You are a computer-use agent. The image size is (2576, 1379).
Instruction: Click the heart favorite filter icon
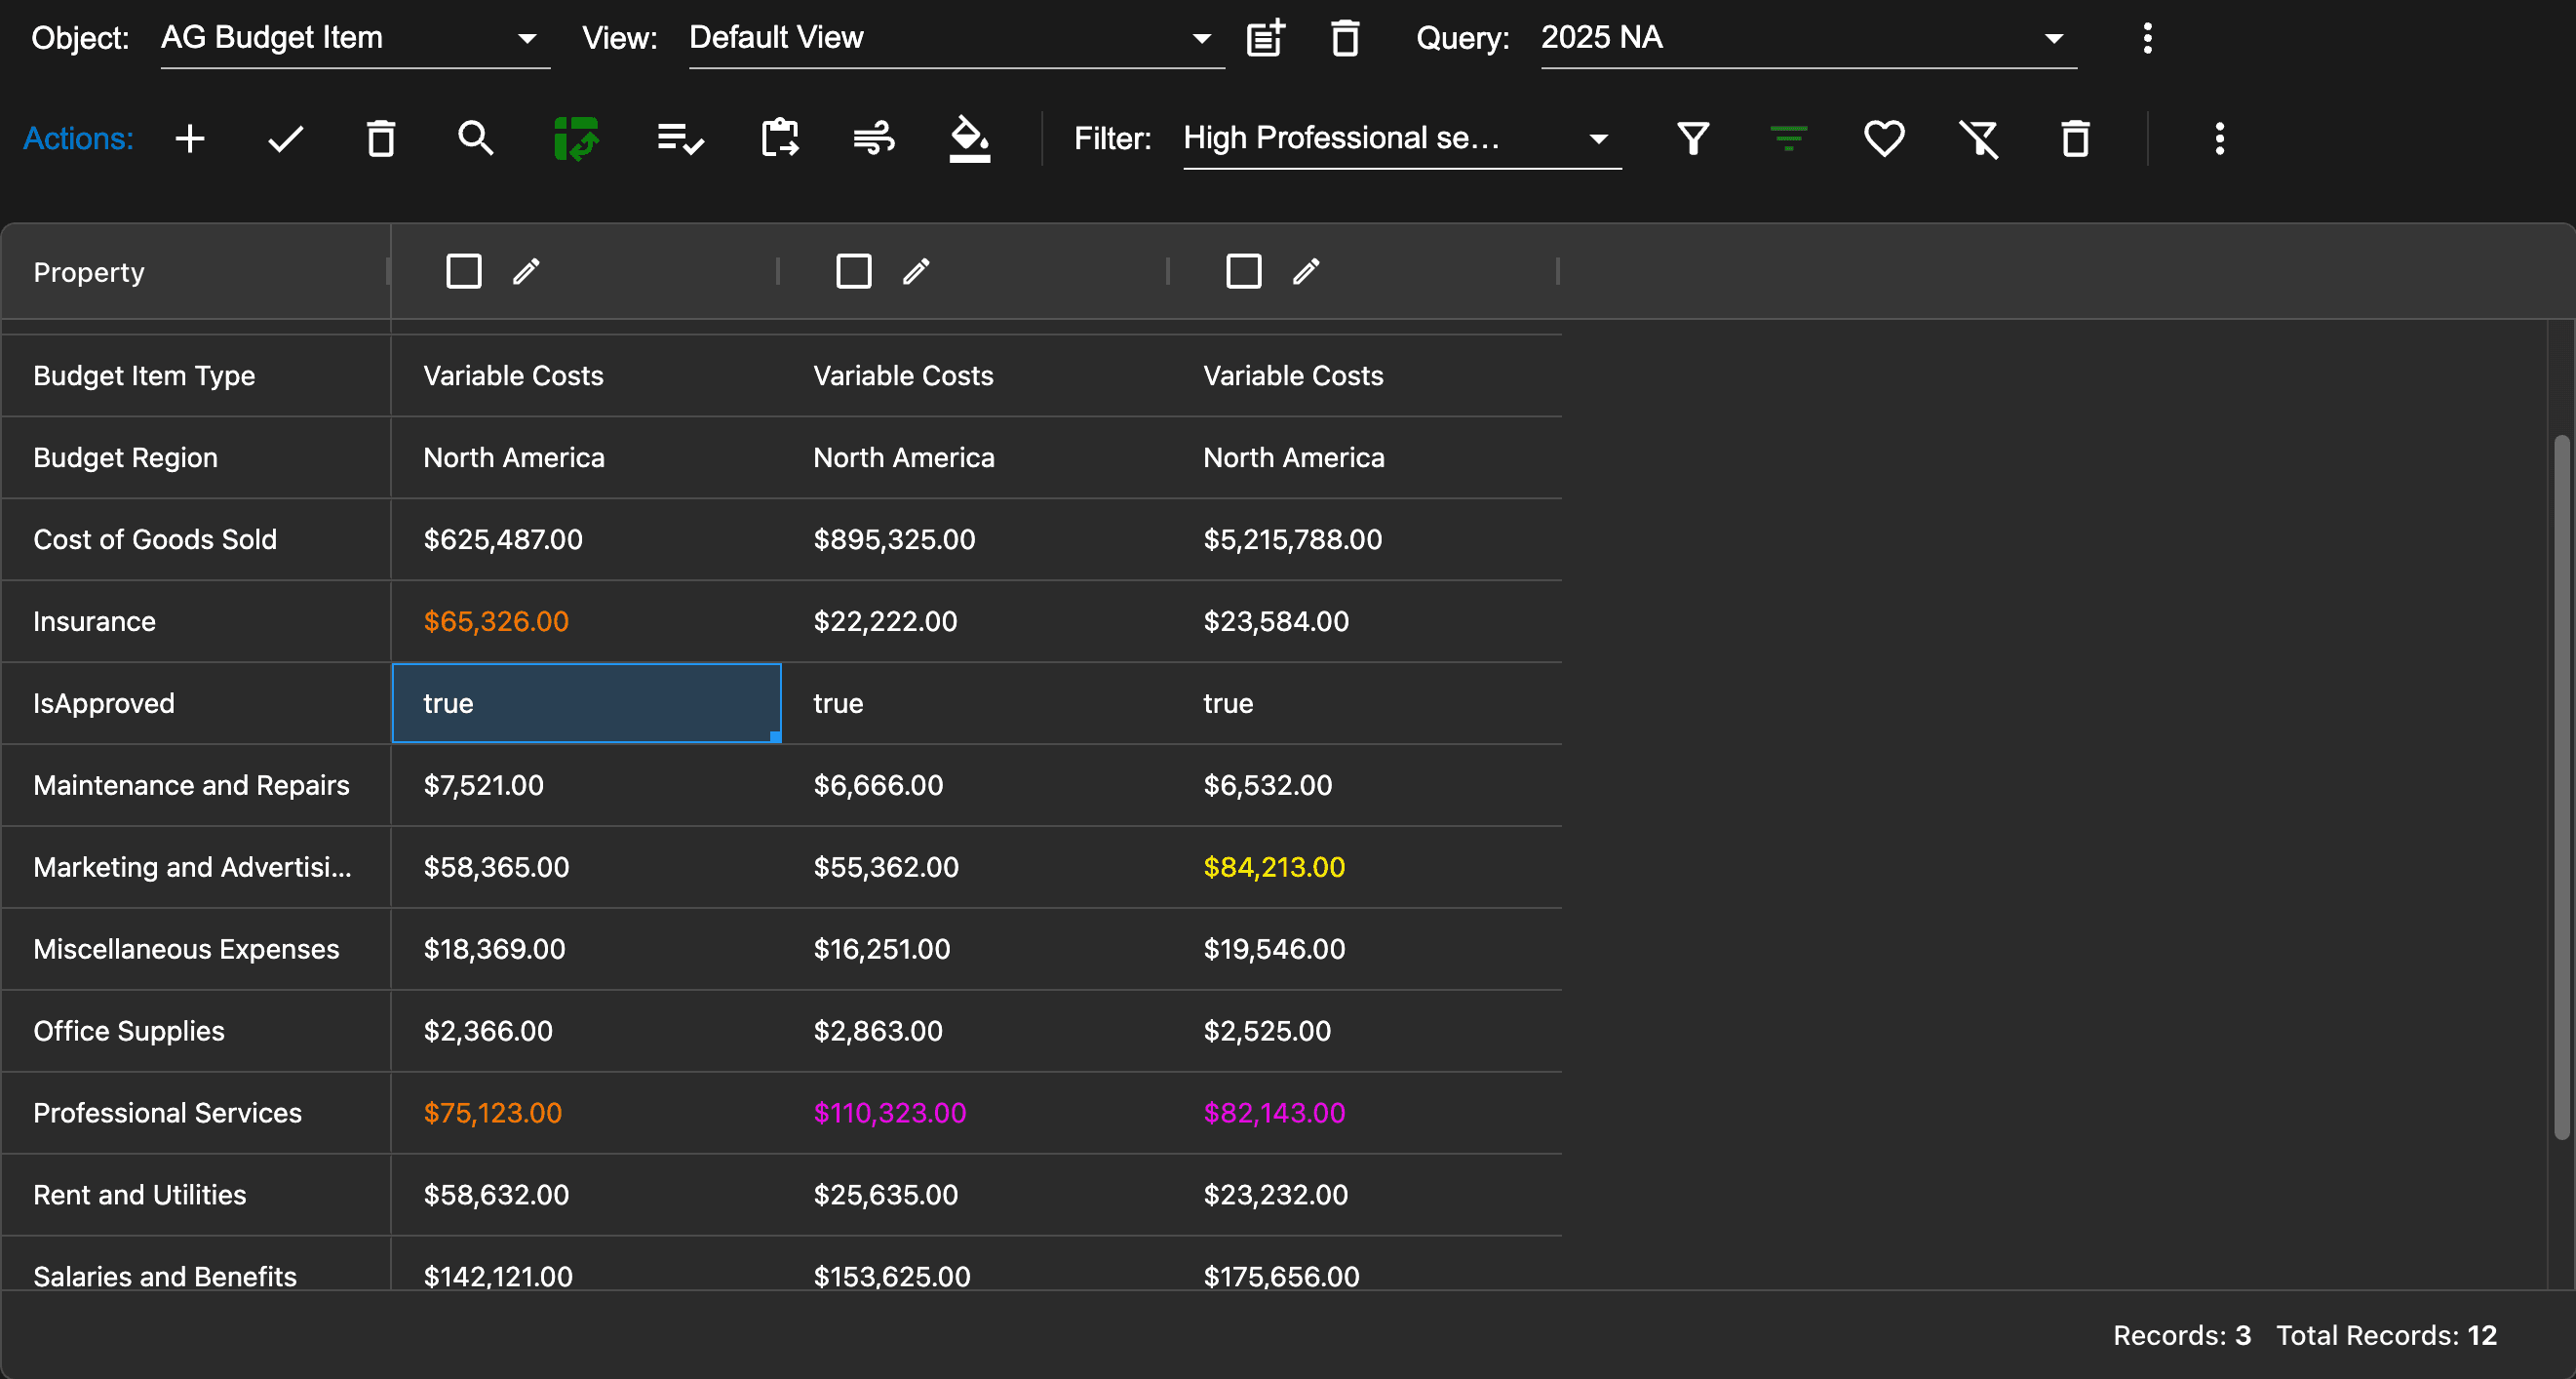(x=1884, y=138)
